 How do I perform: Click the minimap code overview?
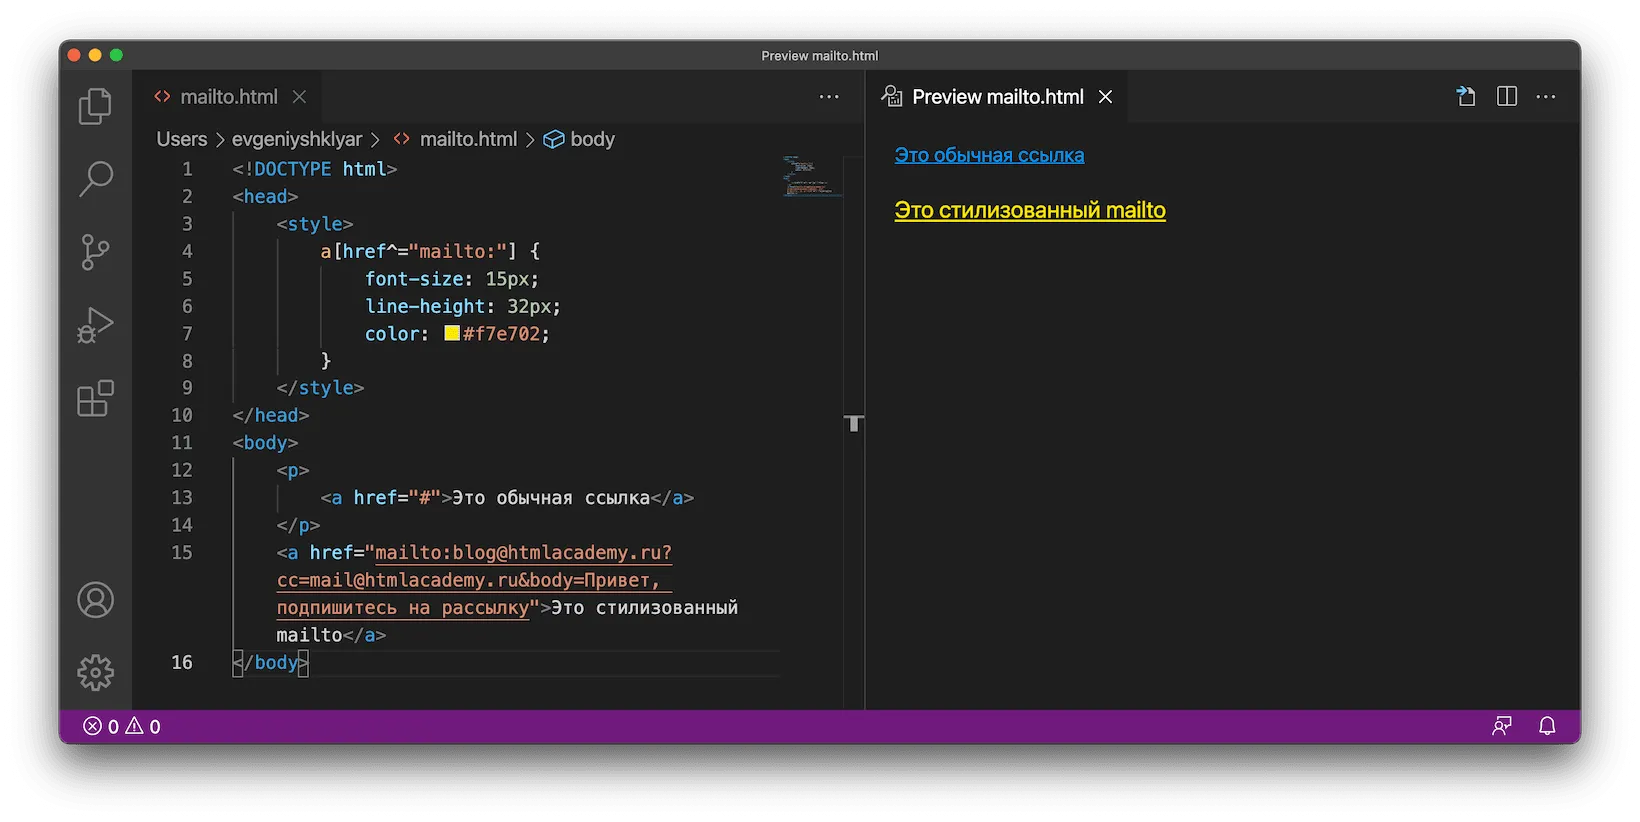pyautogui.click(x=811, y=176)
